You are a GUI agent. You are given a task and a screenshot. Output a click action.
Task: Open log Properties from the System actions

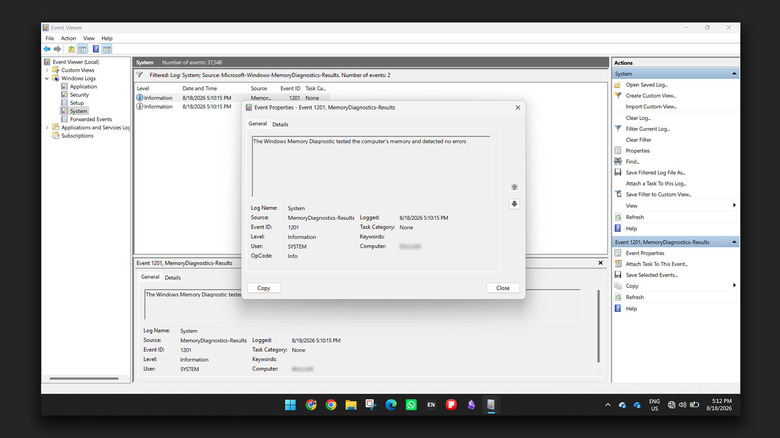[637, 151]
